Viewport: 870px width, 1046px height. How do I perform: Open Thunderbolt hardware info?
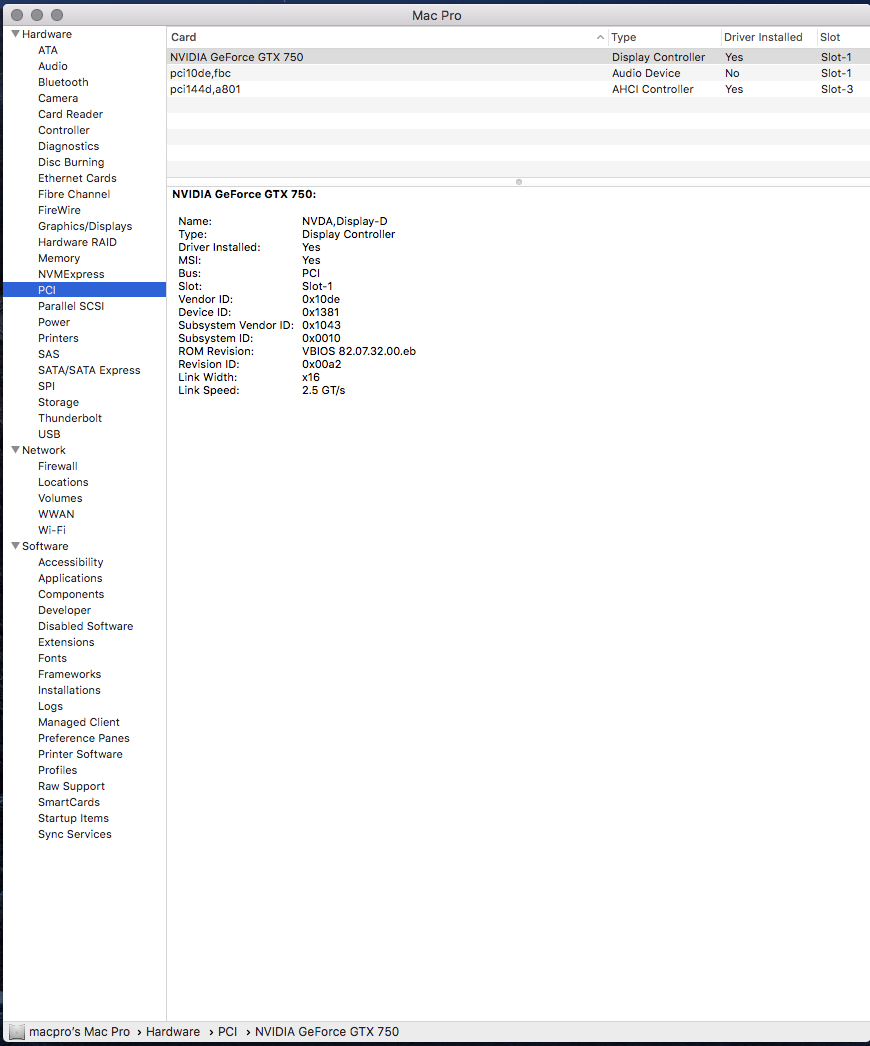70,418
